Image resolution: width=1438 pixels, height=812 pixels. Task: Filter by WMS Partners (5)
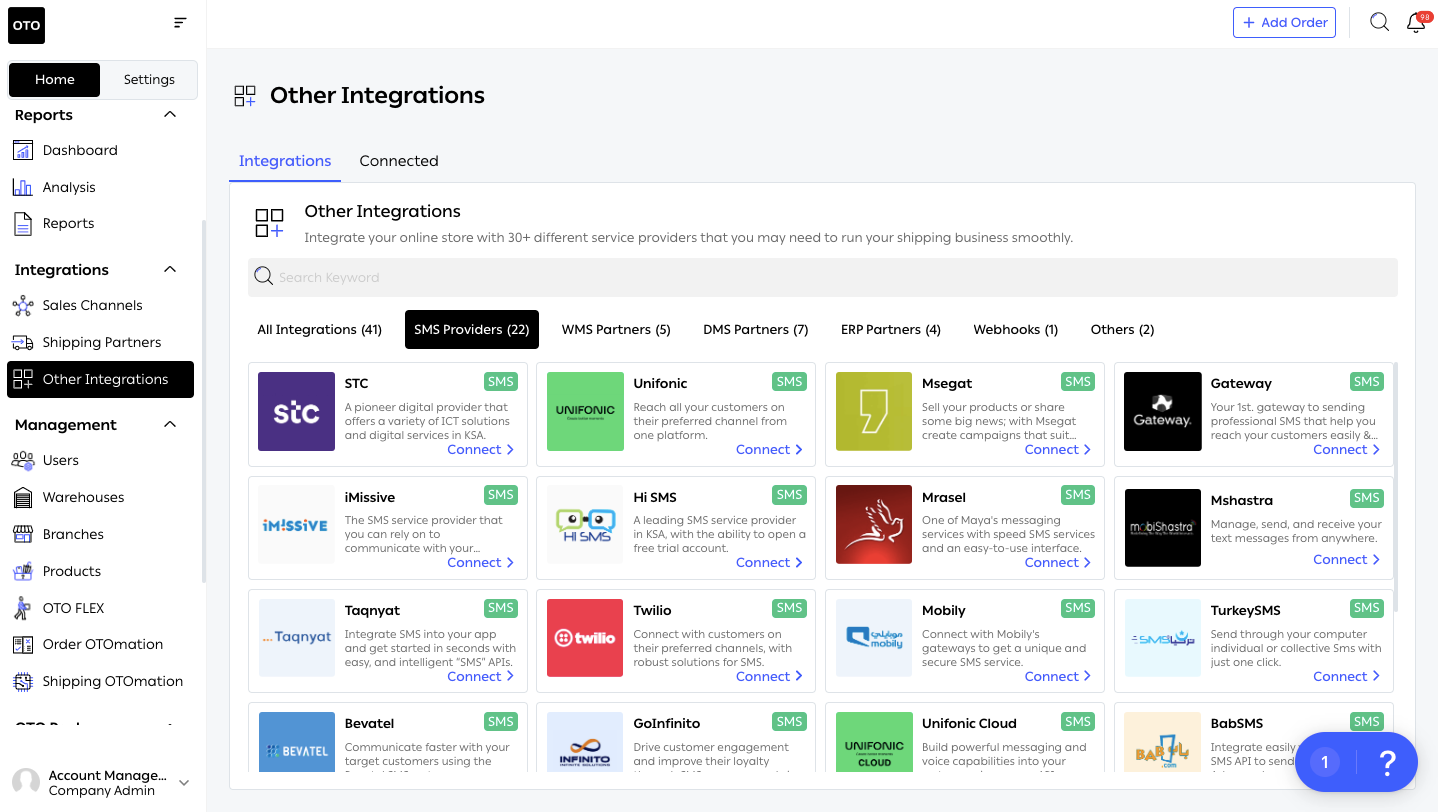coord(616,329)
